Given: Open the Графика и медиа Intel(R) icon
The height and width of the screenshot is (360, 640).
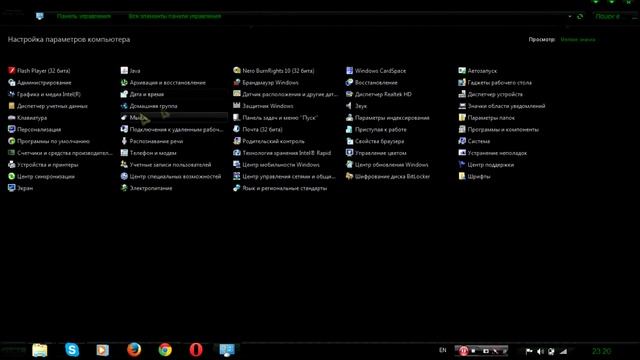Looking at the screenshot, I should [11, 94].
